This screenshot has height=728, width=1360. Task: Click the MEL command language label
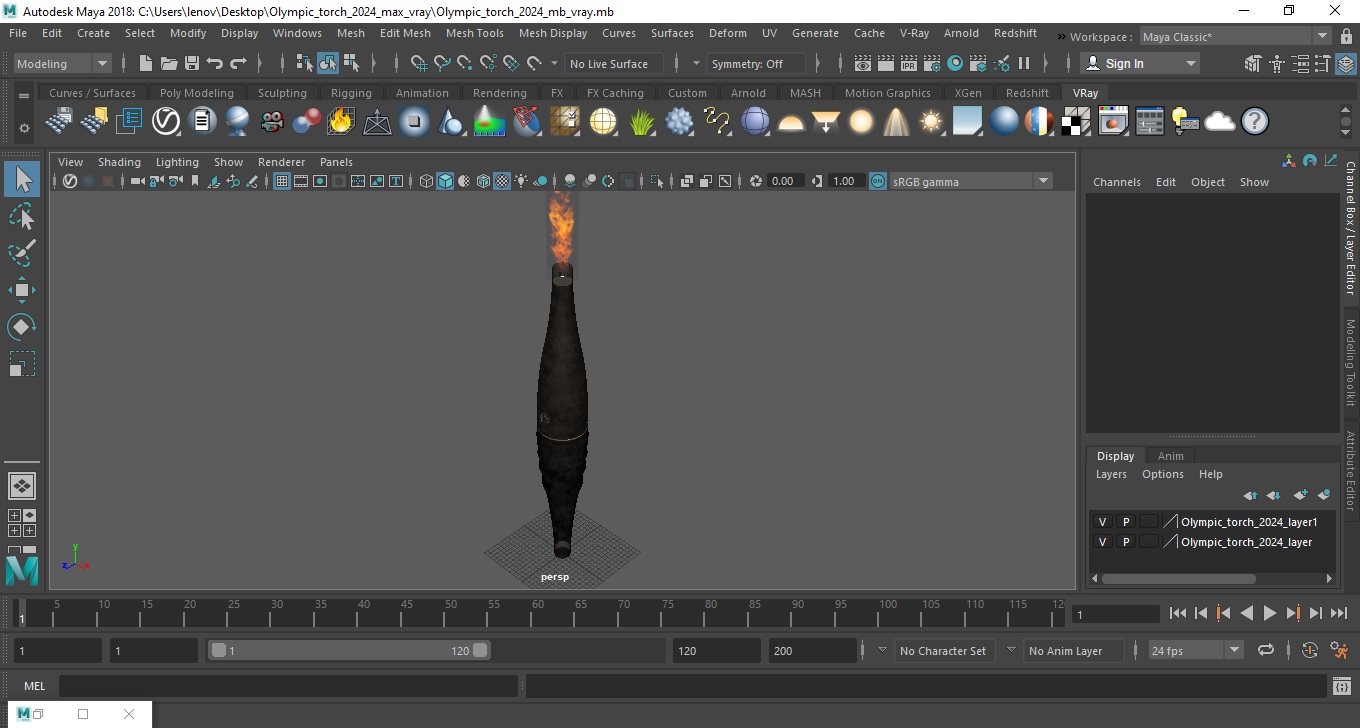(x=35, y=686)
